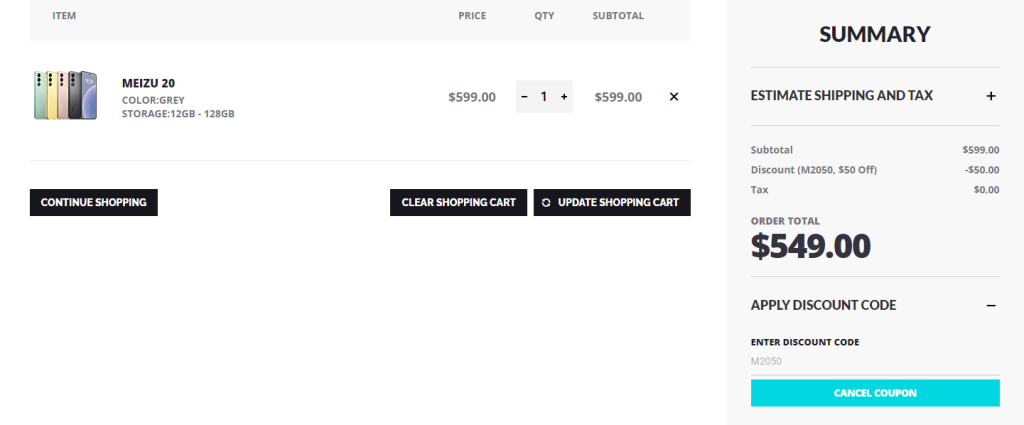This screenshot has height=425, width=1024.
Task: Click the refresh icon in Update Shopping Cart
Action: click(x=546, y=202)
